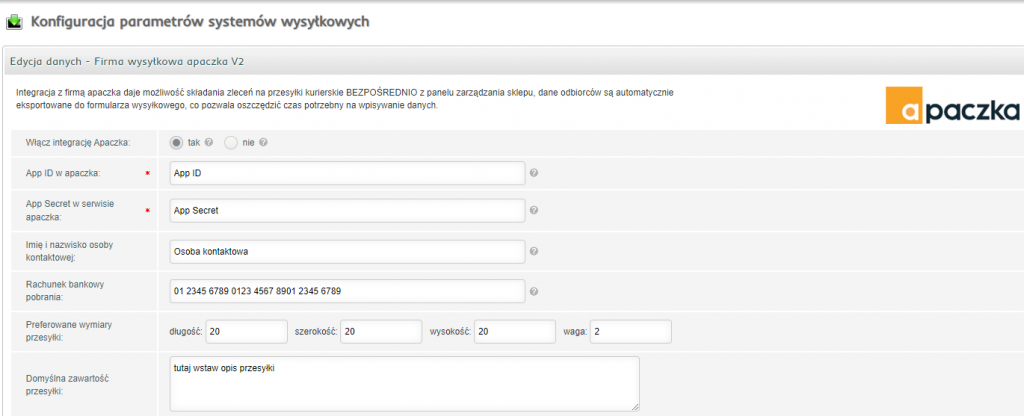Click the textarea resize handle corner

[x=635, y=406]
